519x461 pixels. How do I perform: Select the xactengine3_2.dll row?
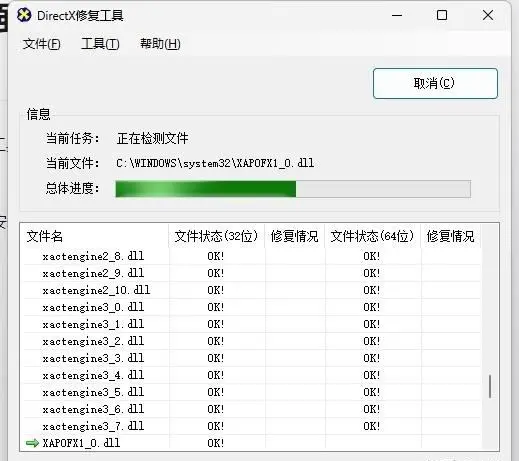pyautogui.click(x=252, y=341)
